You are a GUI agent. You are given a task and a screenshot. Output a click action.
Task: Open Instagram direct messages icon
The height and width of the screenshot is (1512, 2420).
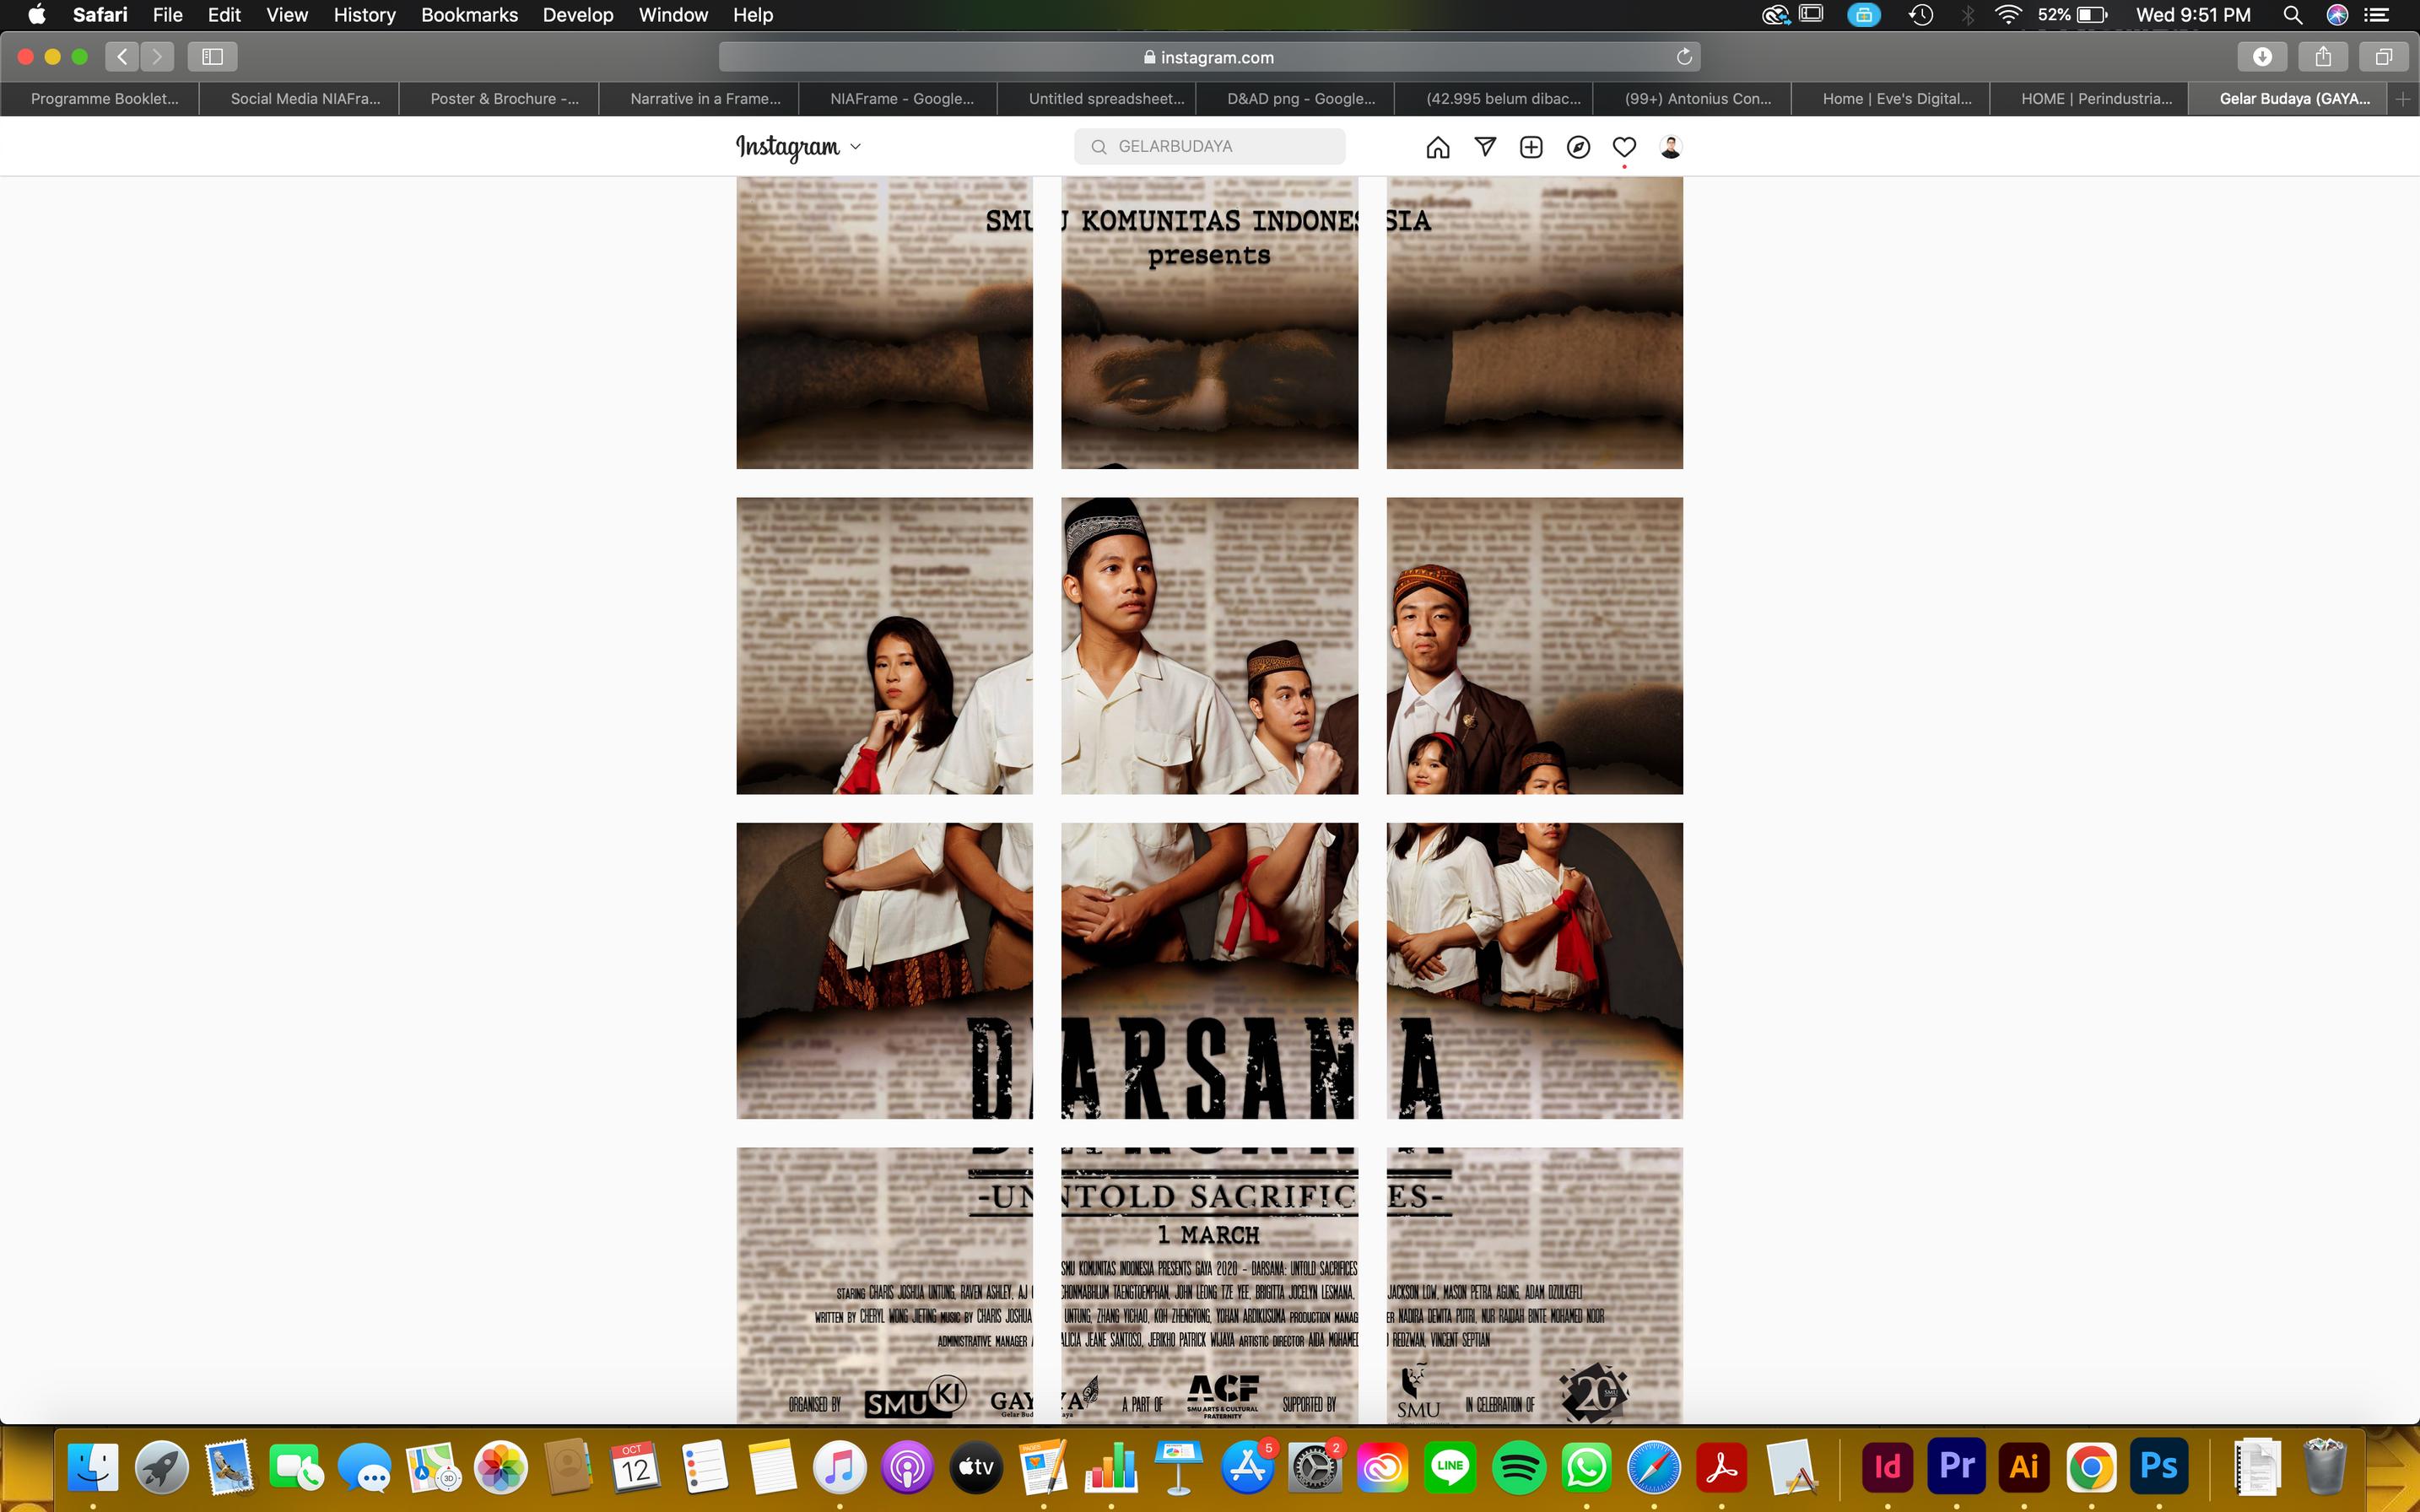1485,147
